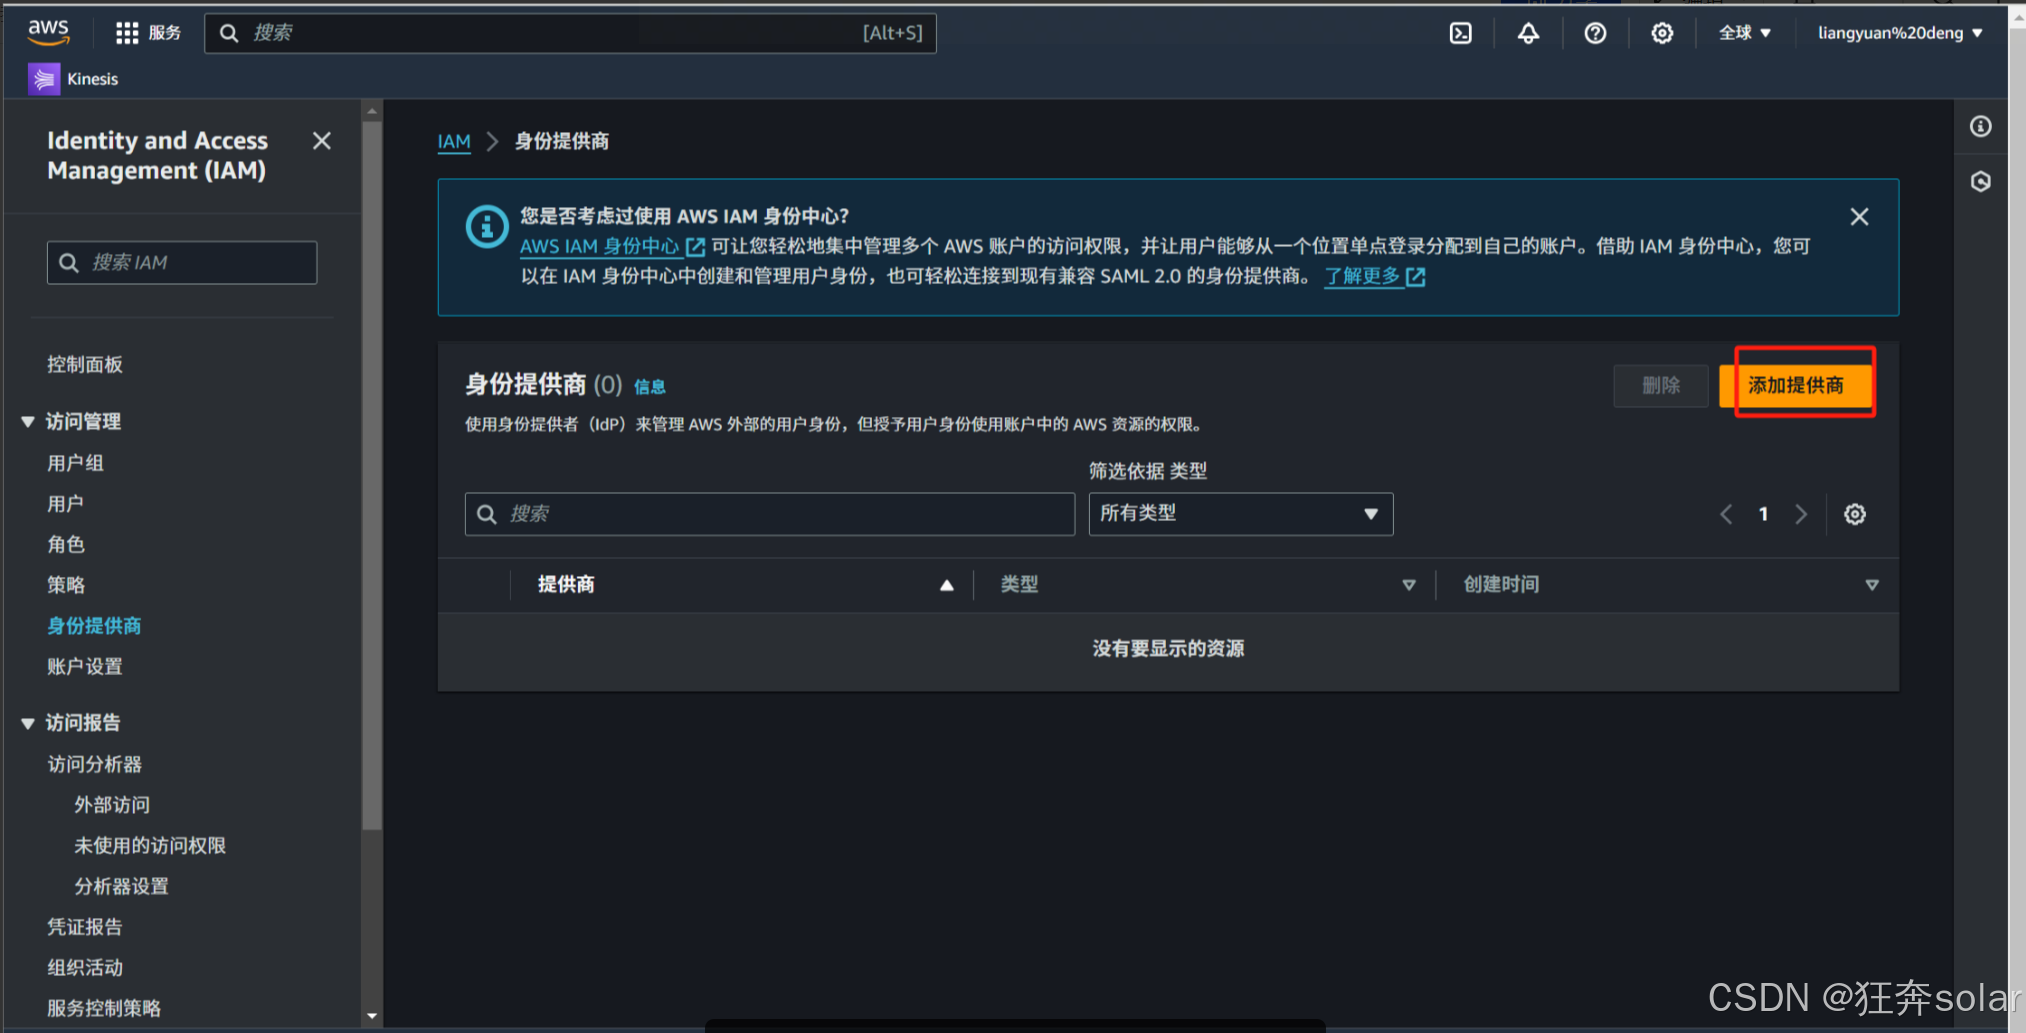Open 服务控制策略 in sidebar
The width and height of the screenshot is (2026, 1033).
point(104,1008)
